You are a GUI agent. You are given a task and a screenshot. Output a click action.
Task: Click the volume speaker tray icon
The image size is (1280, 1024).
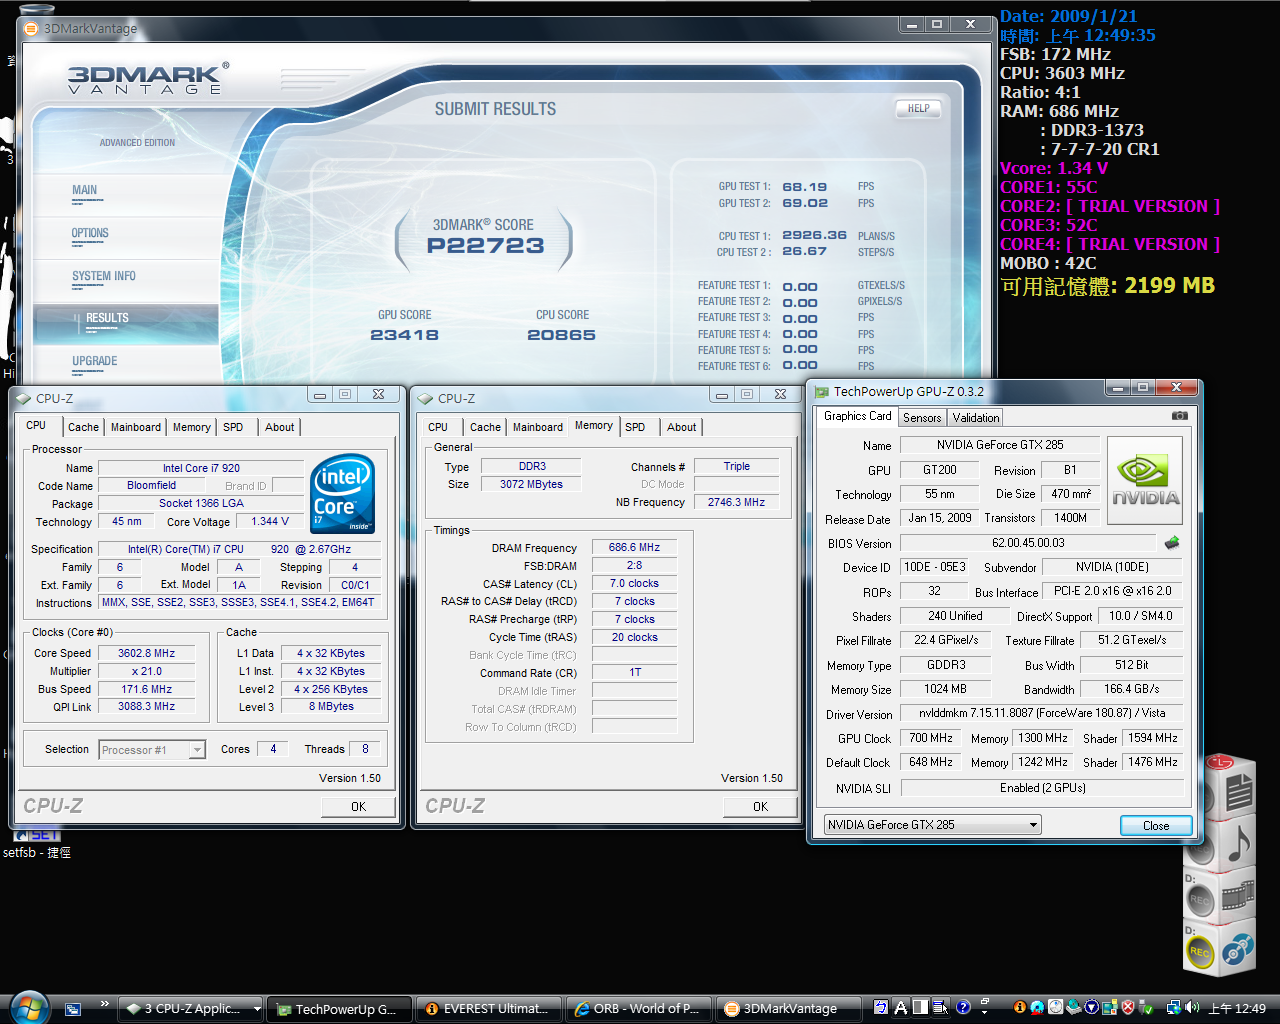(1191, 1008)
